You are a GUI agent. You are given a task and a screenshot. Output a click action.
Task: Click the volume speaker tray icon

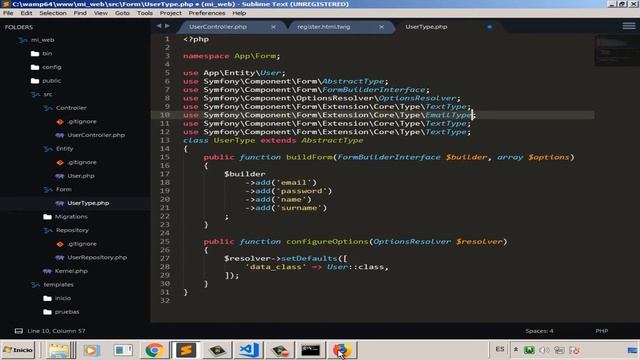click(544, 350)
